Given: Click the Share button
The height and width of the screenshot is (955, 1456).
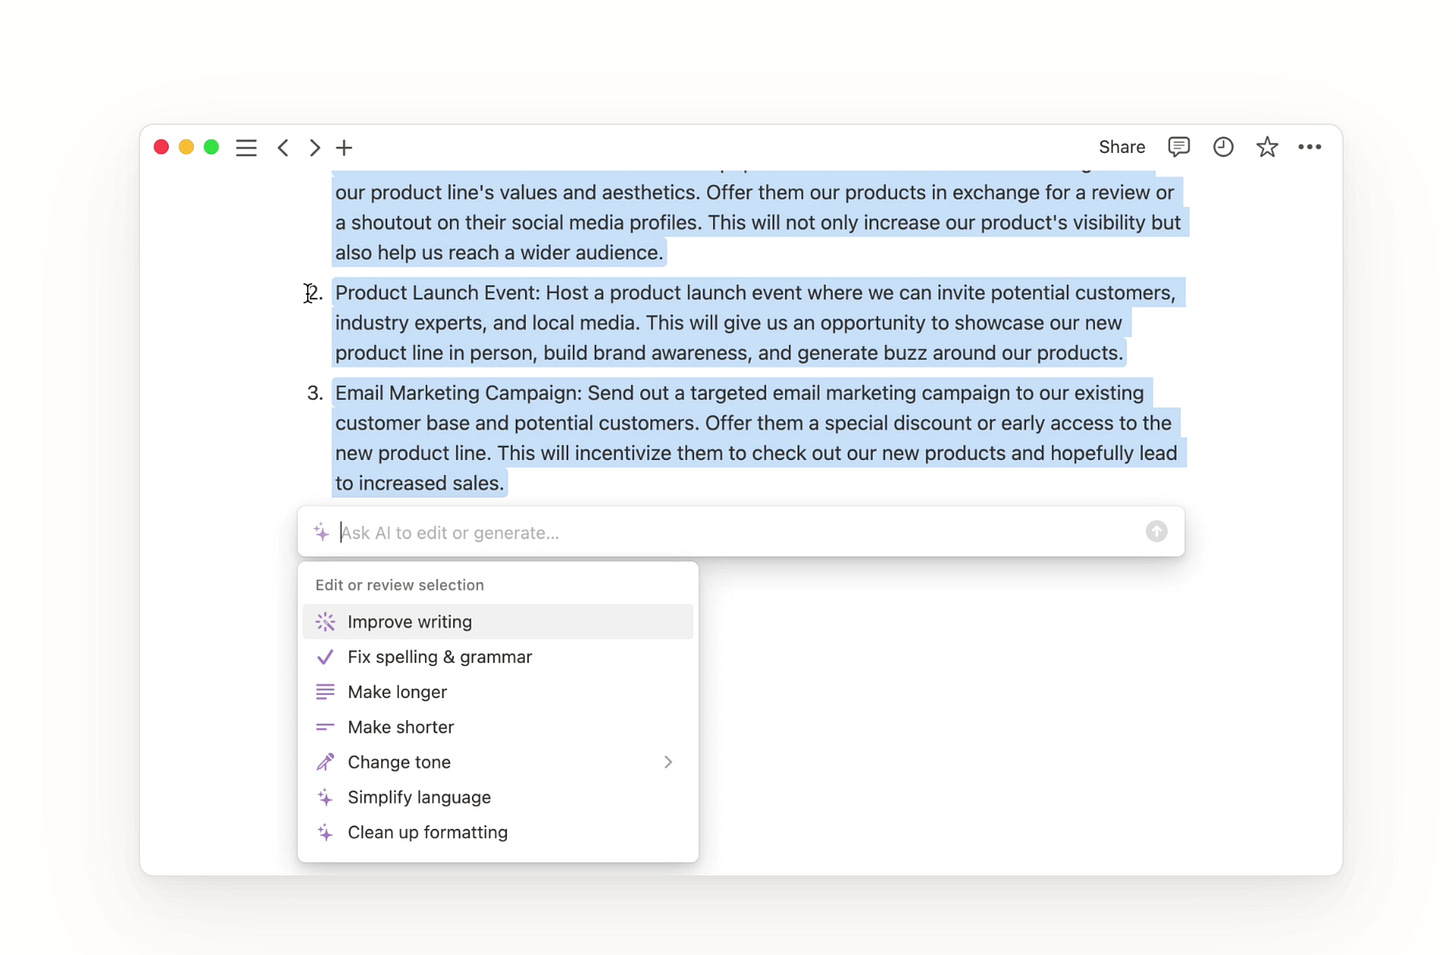Looking at the screenshot, I should tap(1122, 147).
